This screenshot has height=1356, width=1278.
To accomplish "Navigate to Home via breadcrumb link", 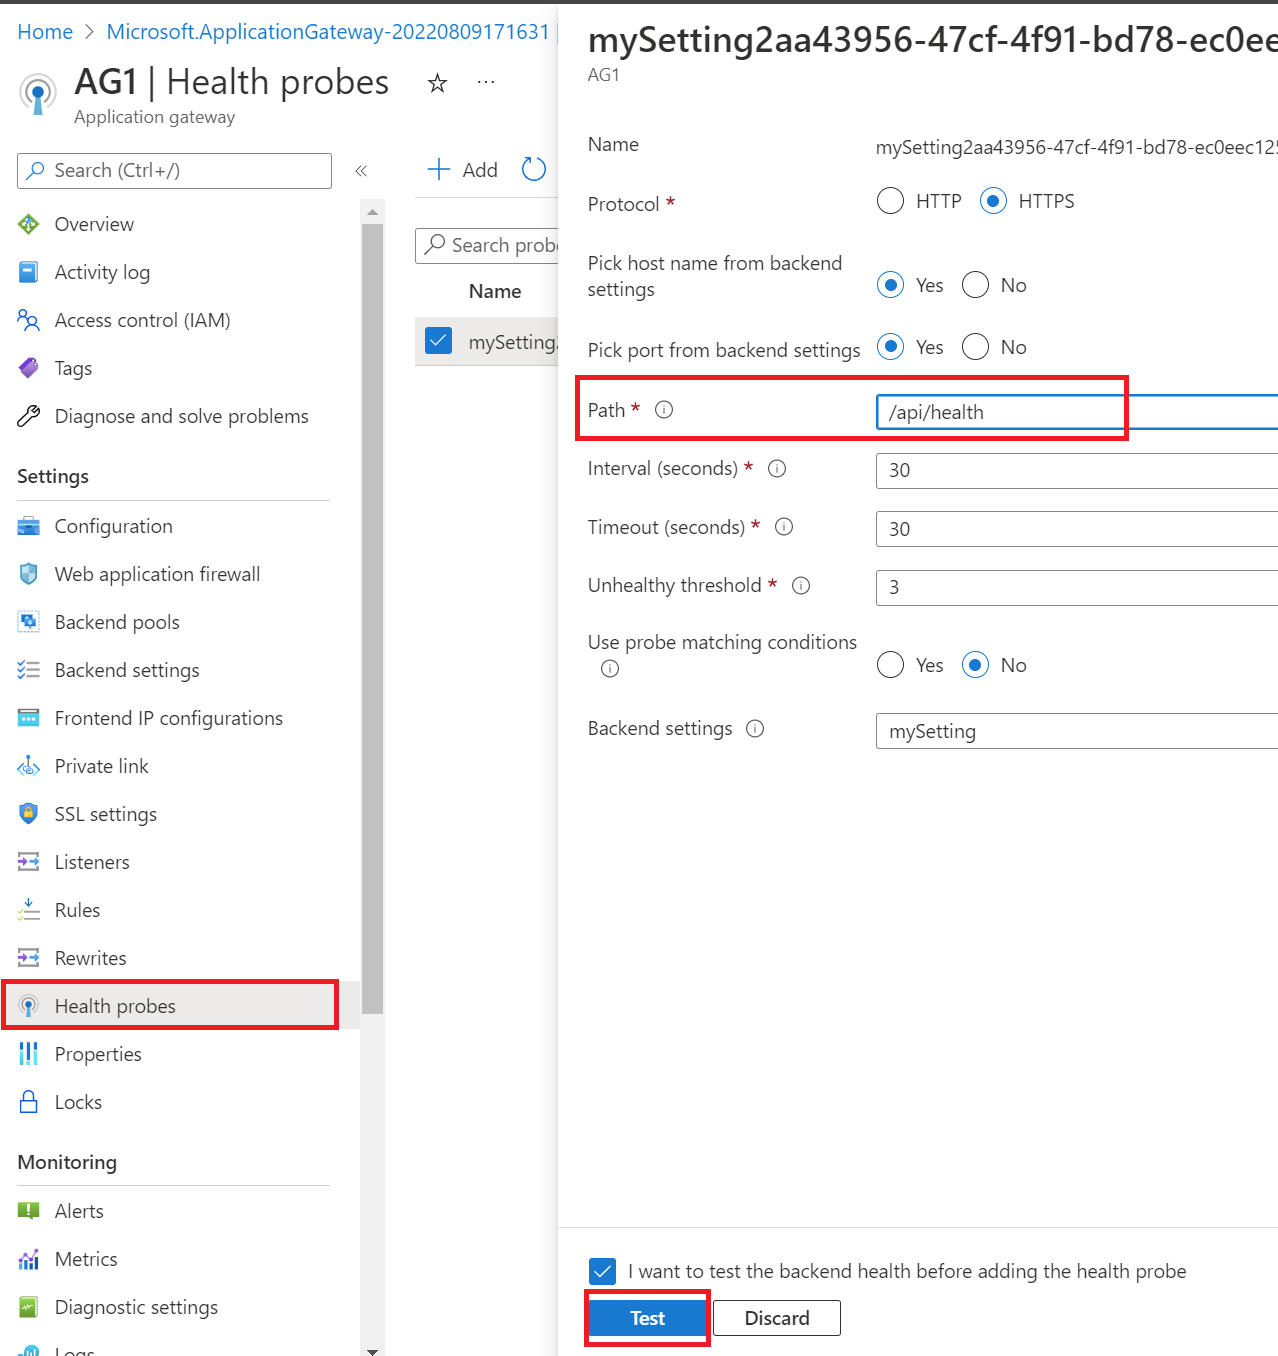I will pos(44,31).
